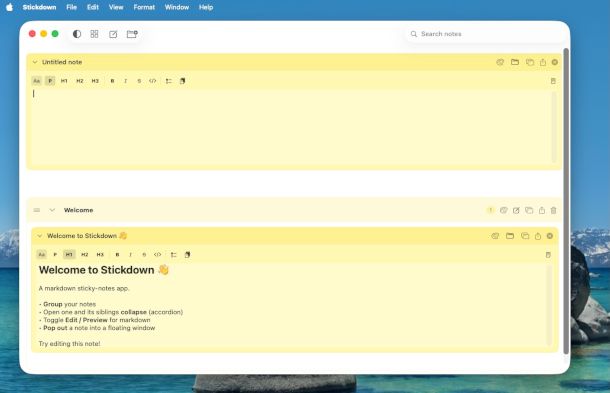Add a new group via window toolbar folder icon
The width and height of the screenshot is (610, 393).
point(132,34)
